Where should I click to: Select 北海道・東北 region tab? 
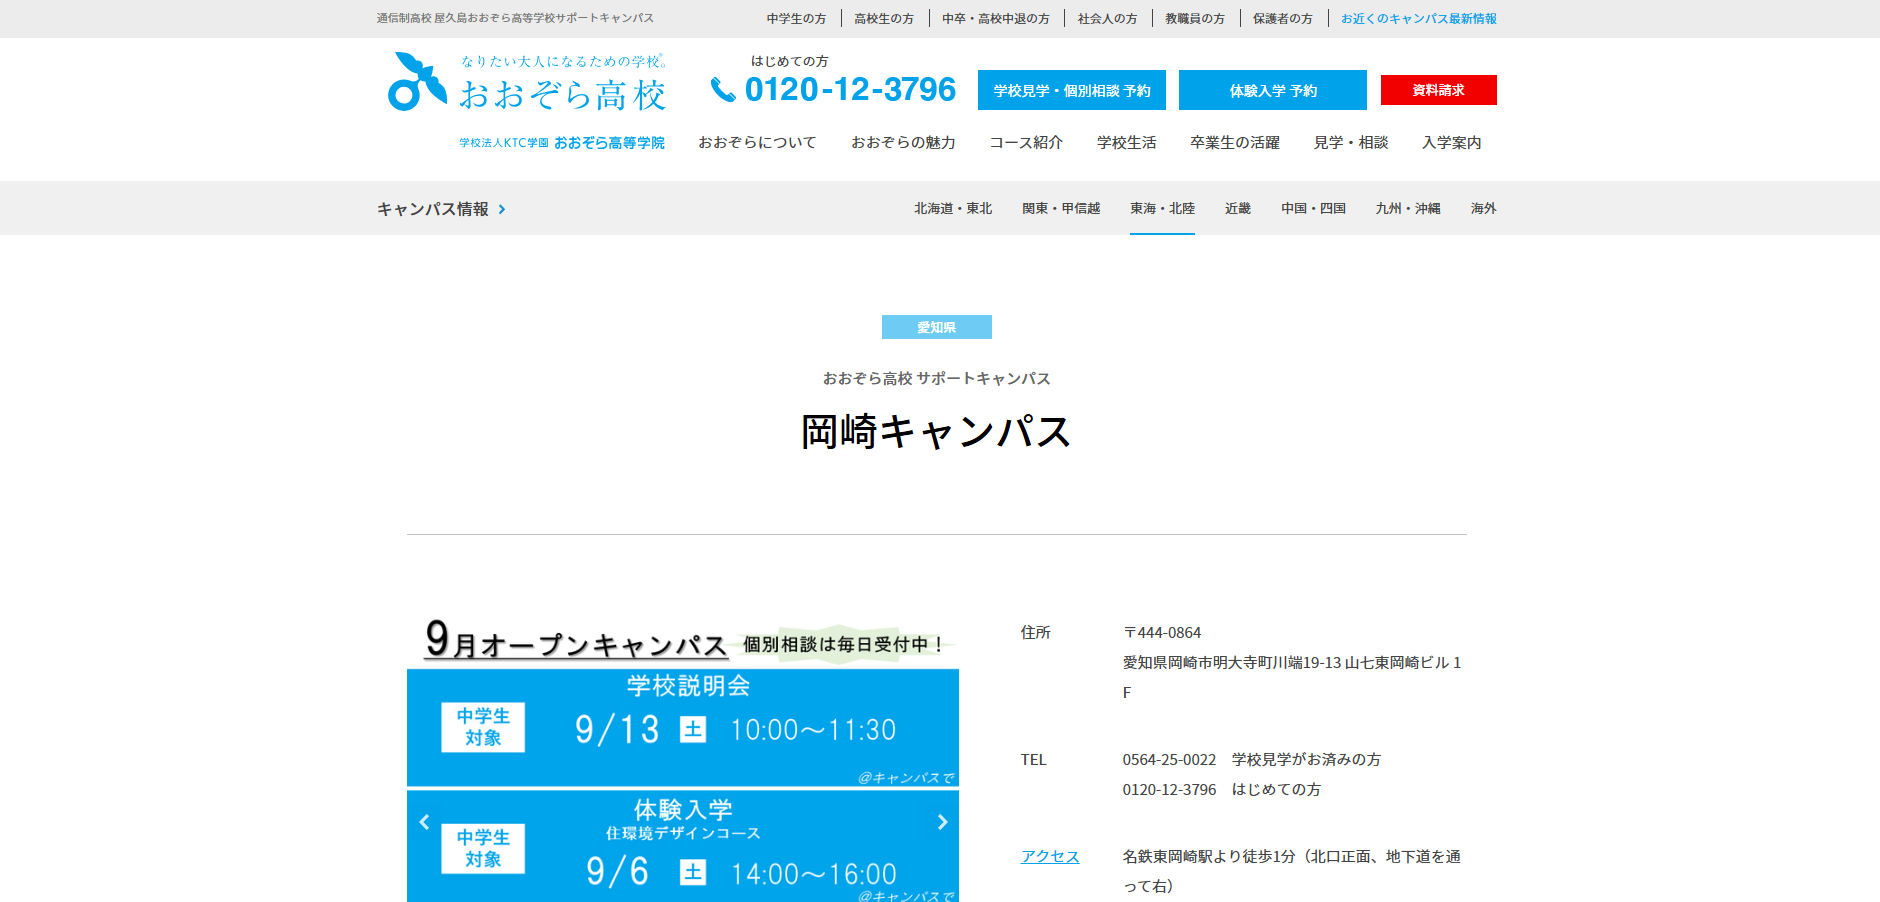click(953, 208)
